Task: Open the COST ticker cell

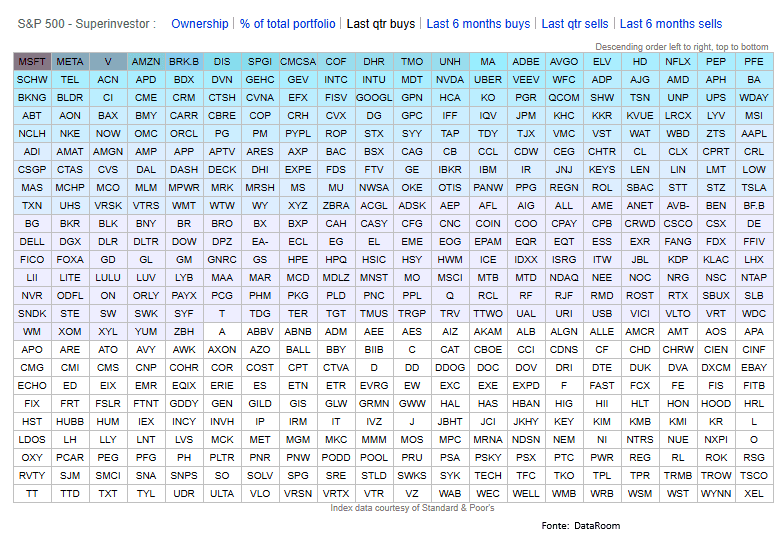Action: tap(260, 368)
